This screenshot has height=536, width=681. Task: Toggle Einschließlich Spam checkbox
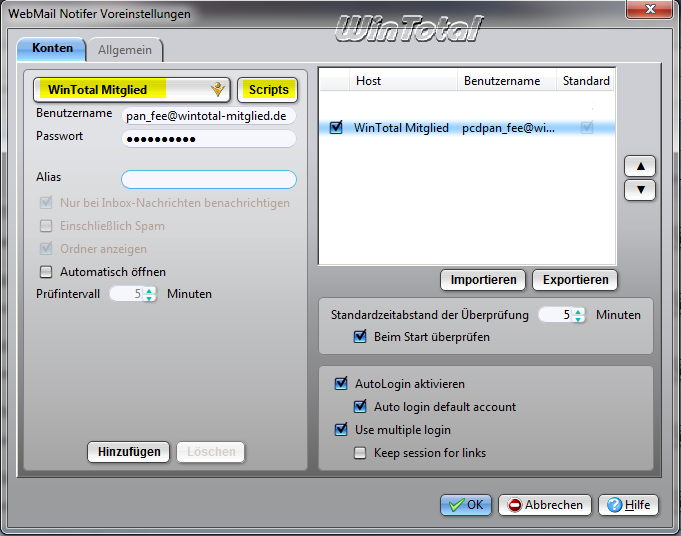click(x=46, y=226)
